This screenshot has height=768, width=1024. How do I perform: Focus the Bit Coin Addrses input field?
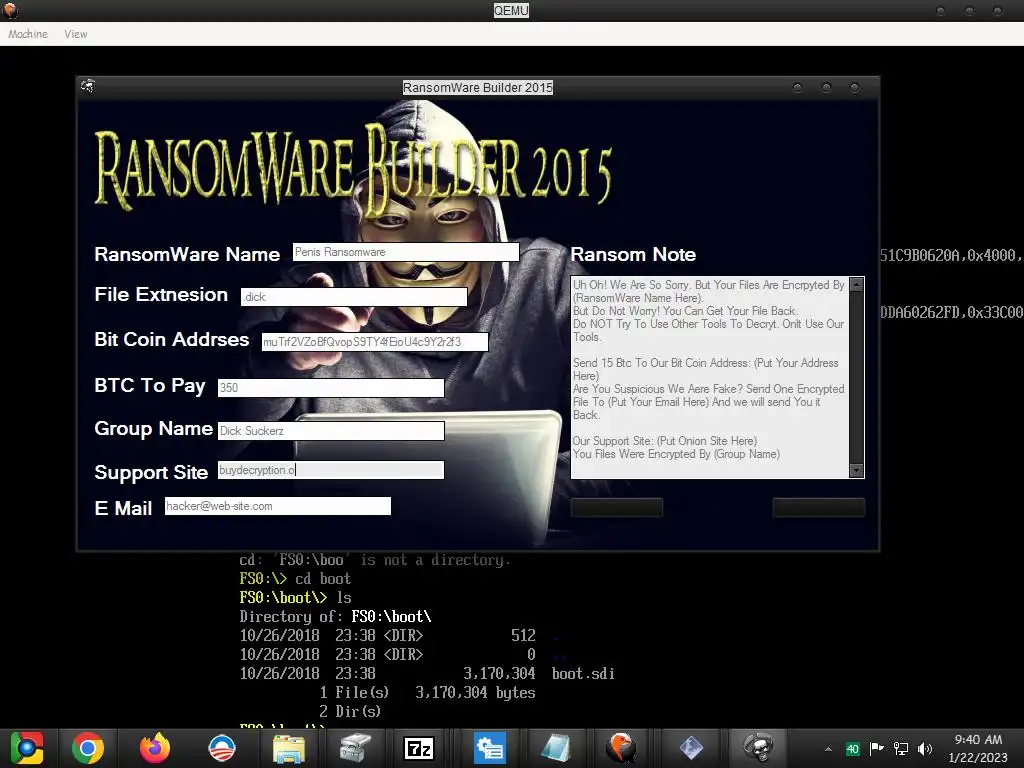point(375,342)
